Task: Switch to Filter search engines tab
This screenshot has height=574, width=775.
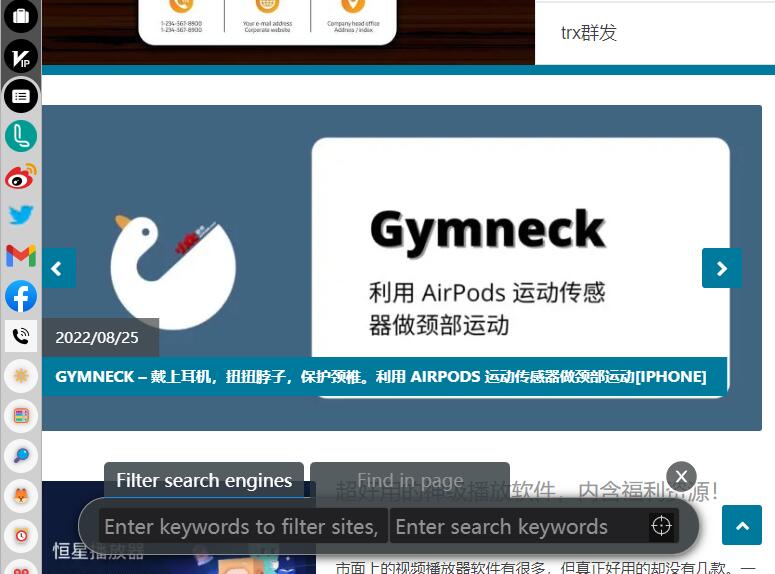Action: (x=204, y=480)
